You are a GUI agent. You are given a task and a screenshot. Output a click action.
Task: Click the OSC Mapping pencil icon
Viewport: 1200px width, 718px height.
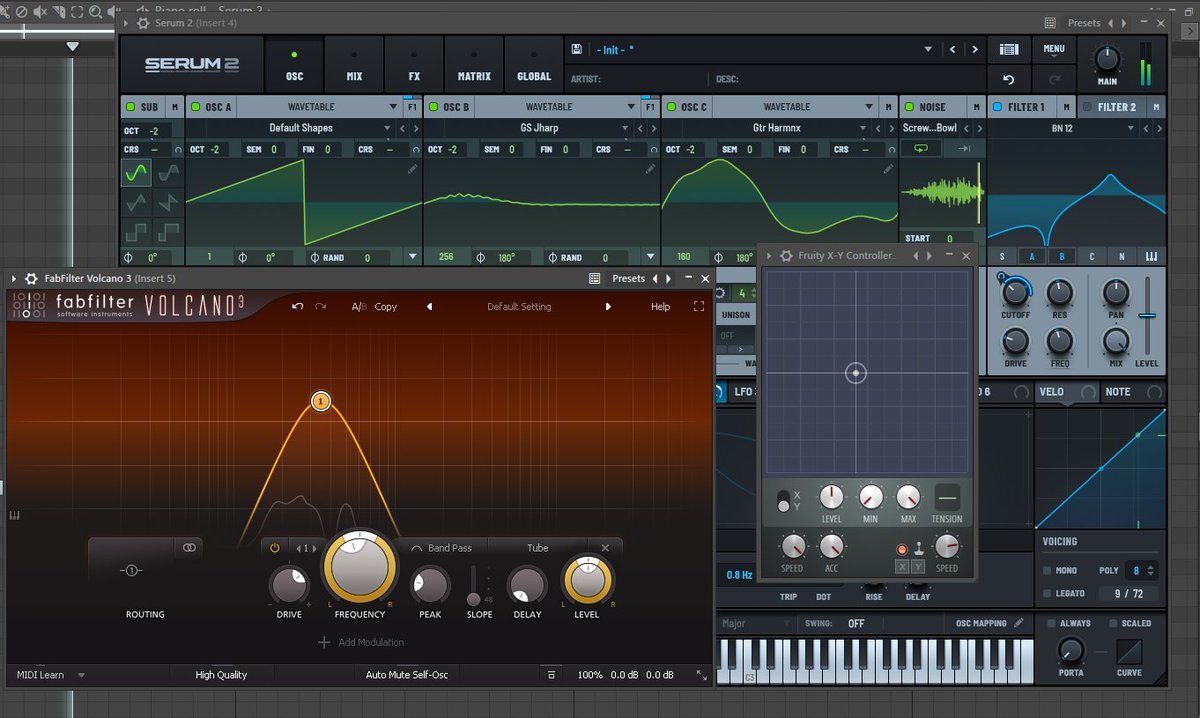(x=1019, y=623)
